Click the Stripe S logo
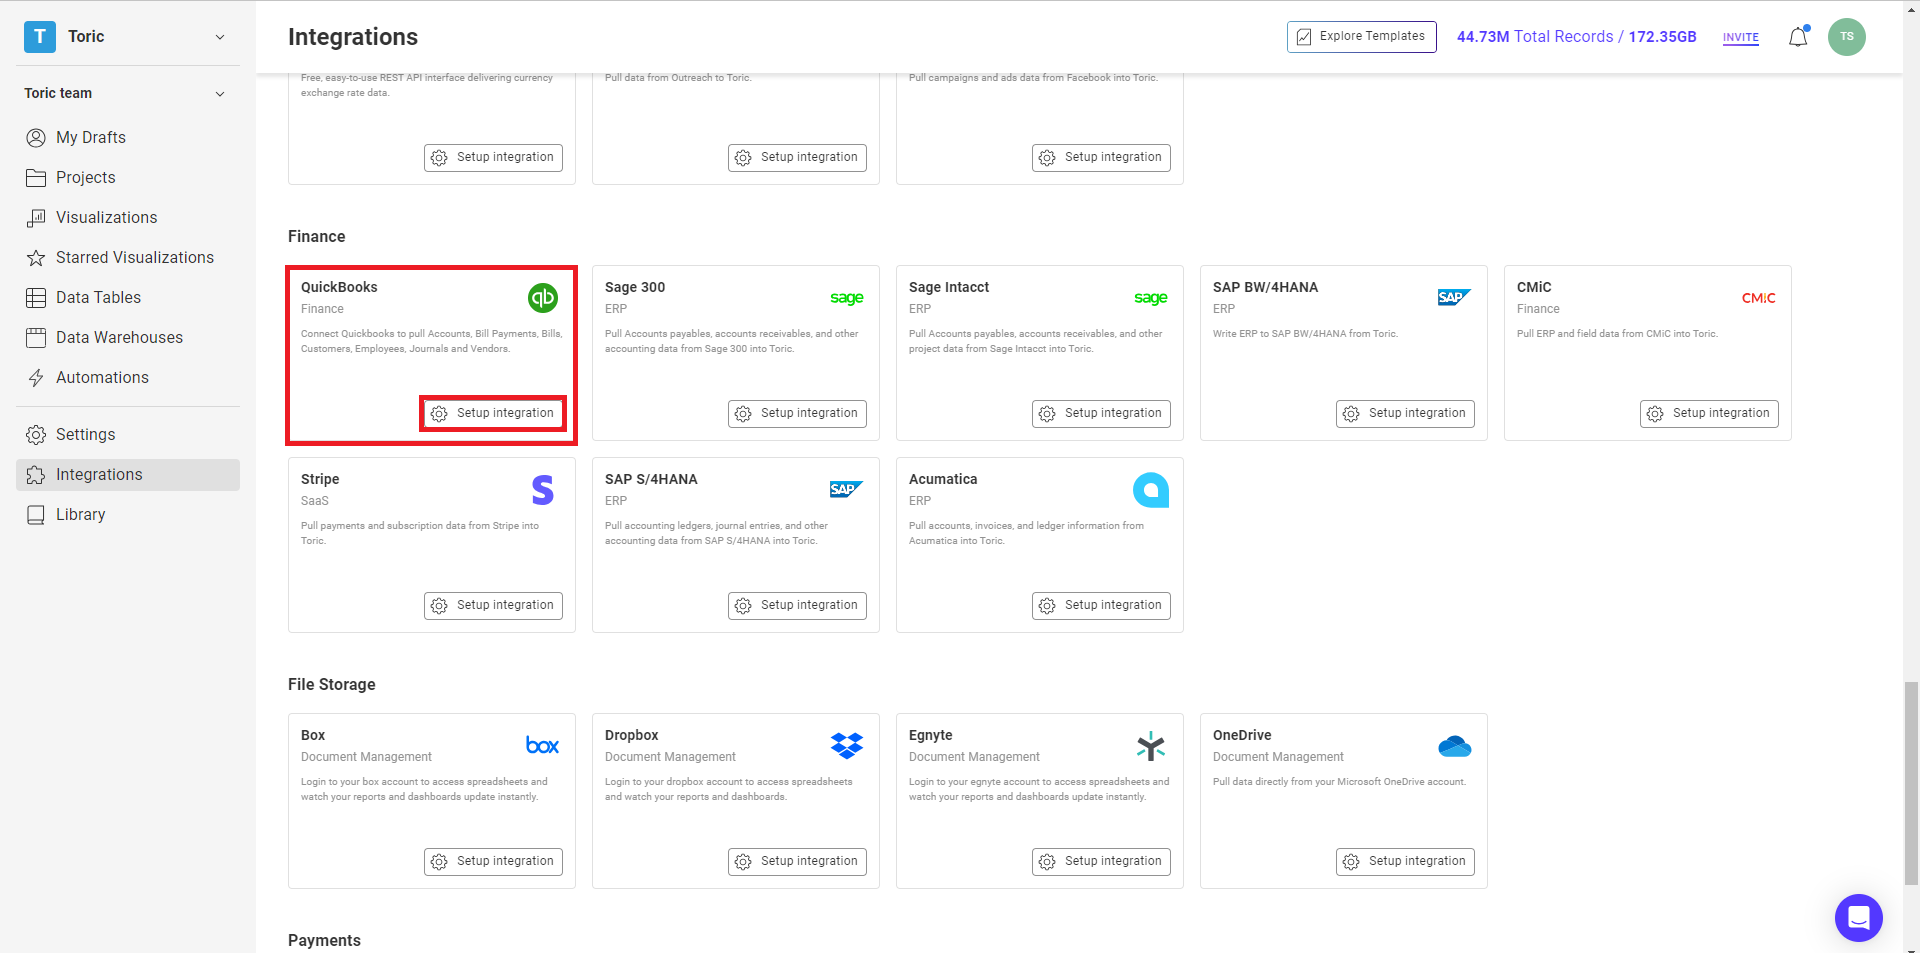1920x953 pixels. 543,490
